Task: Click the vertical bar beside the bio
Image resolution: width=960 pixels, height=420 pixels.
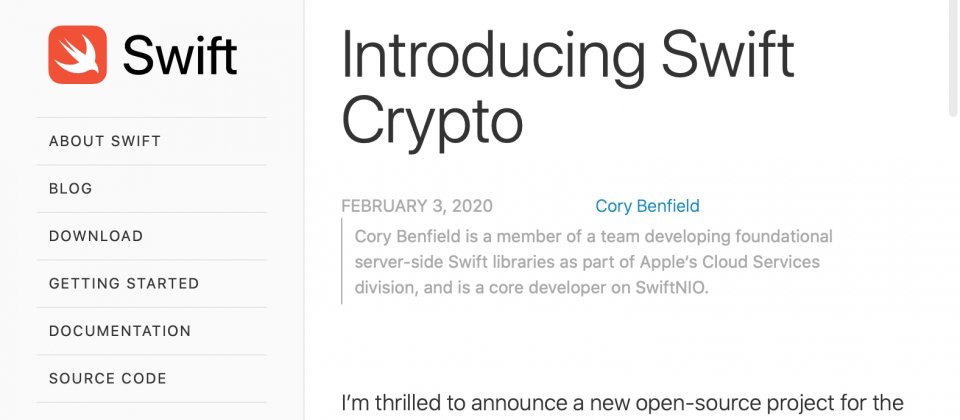Action: pos(342,261)
